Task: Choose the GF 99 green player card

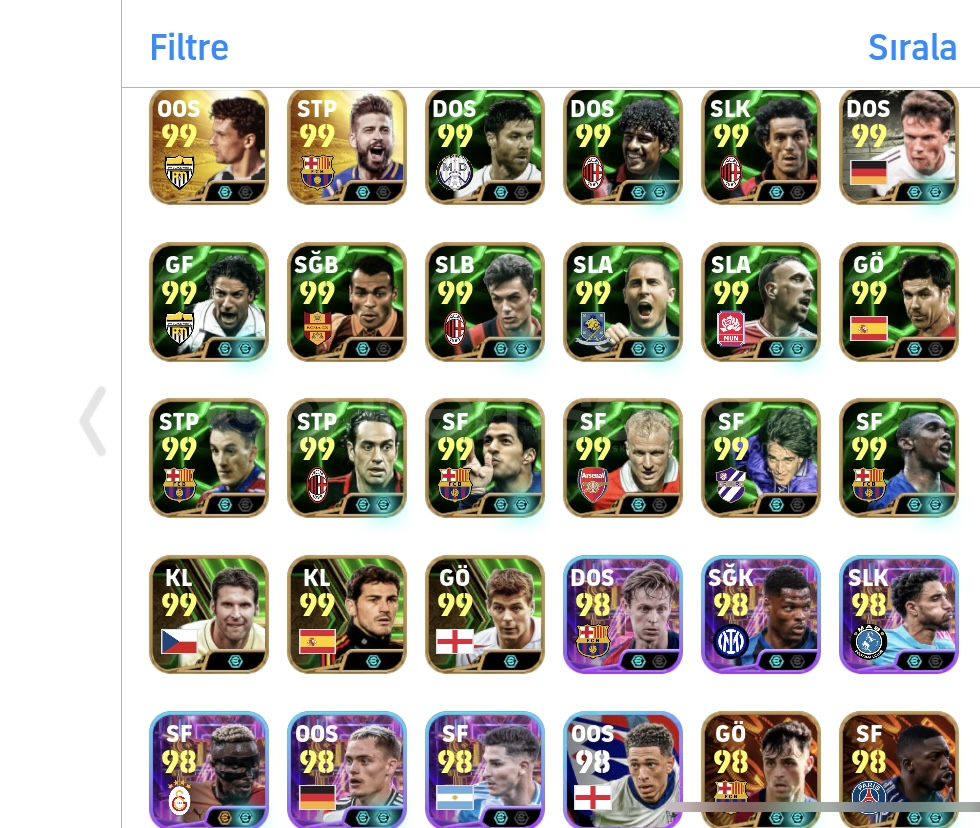Action: tap(209, 302)
